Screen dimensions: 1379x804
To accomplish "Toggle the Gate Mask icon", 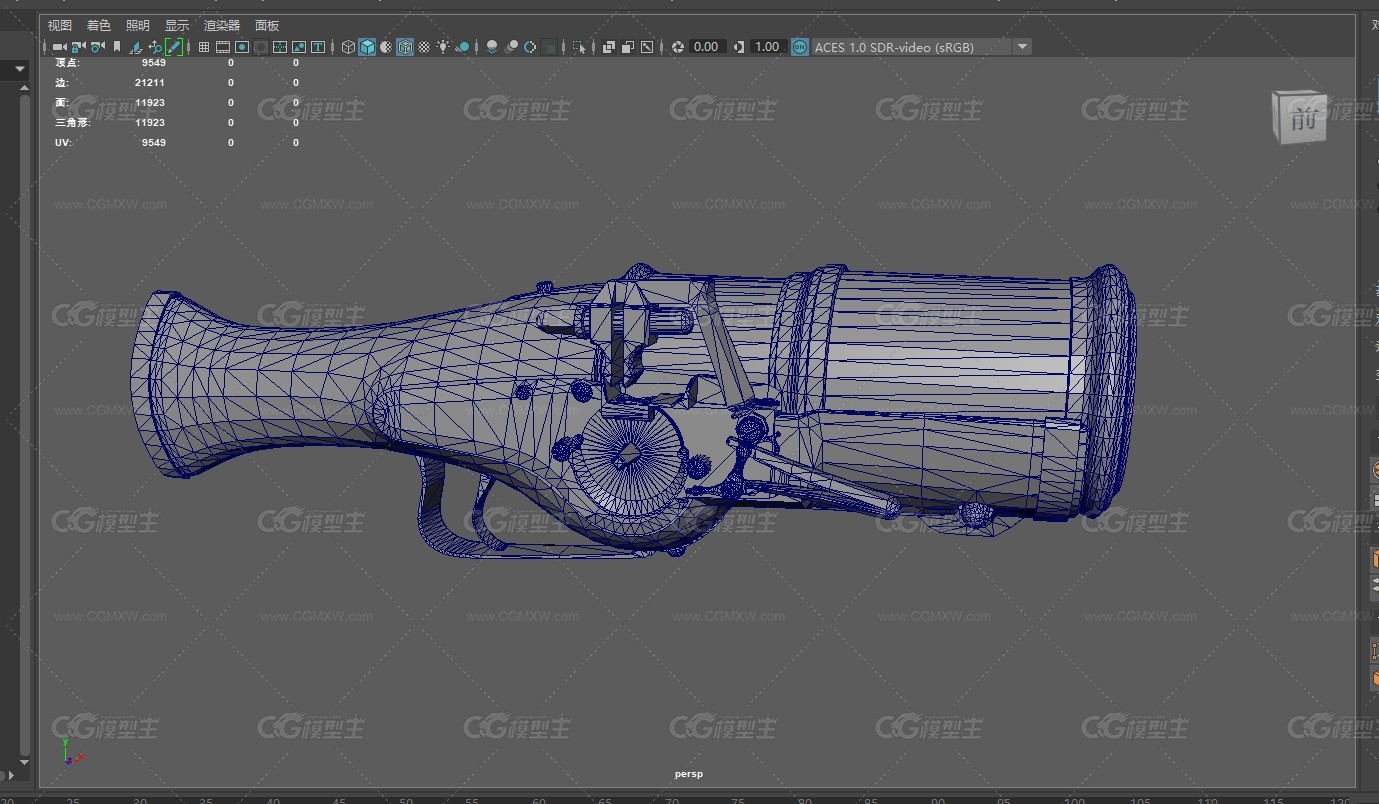I will click(261, 47).
